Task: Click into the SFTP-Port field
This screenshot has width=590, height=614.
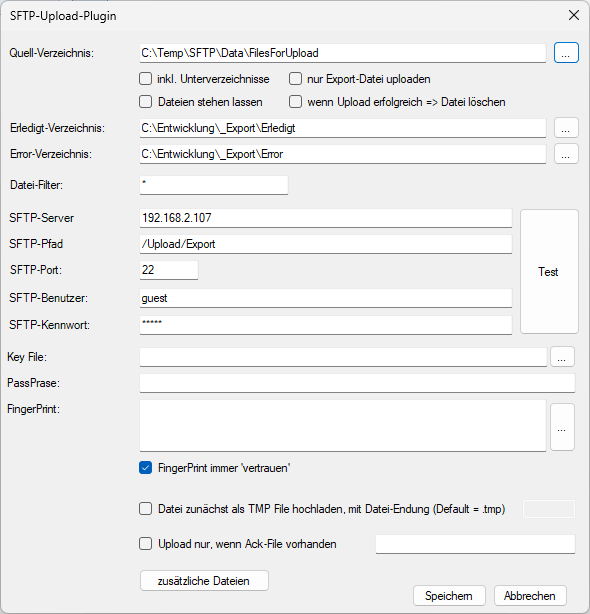Action: pos(169,270)
